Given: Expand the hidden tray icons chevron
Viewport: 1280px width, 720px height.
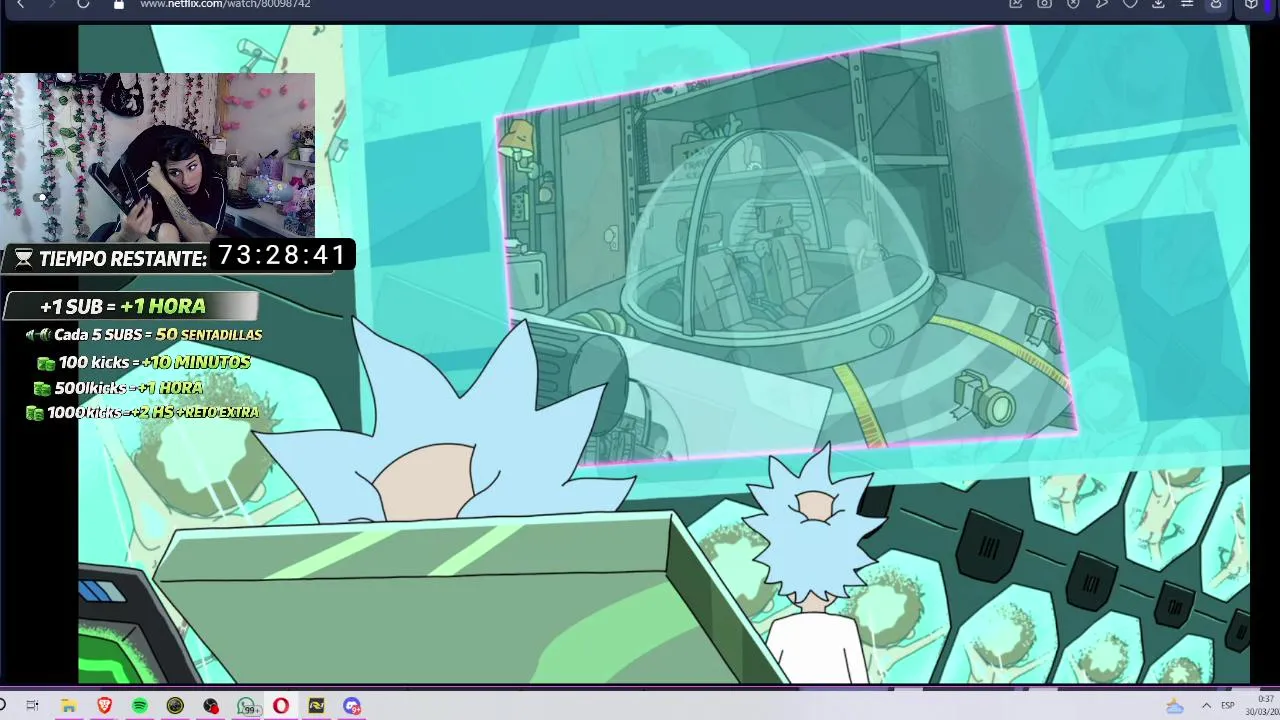Looking at the screenshot, I should click(1206, 706).
